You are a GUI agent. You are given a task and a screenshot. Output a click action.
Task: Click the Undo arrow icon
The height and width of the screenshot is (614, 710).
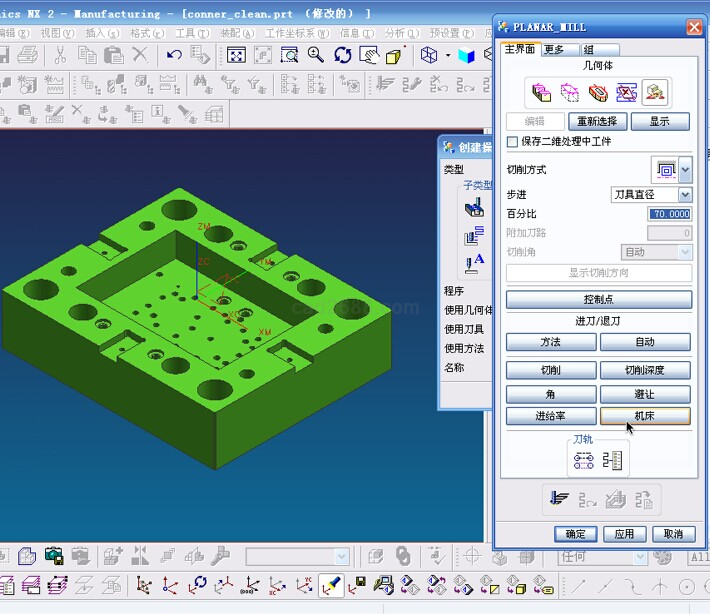click(175, 55)
